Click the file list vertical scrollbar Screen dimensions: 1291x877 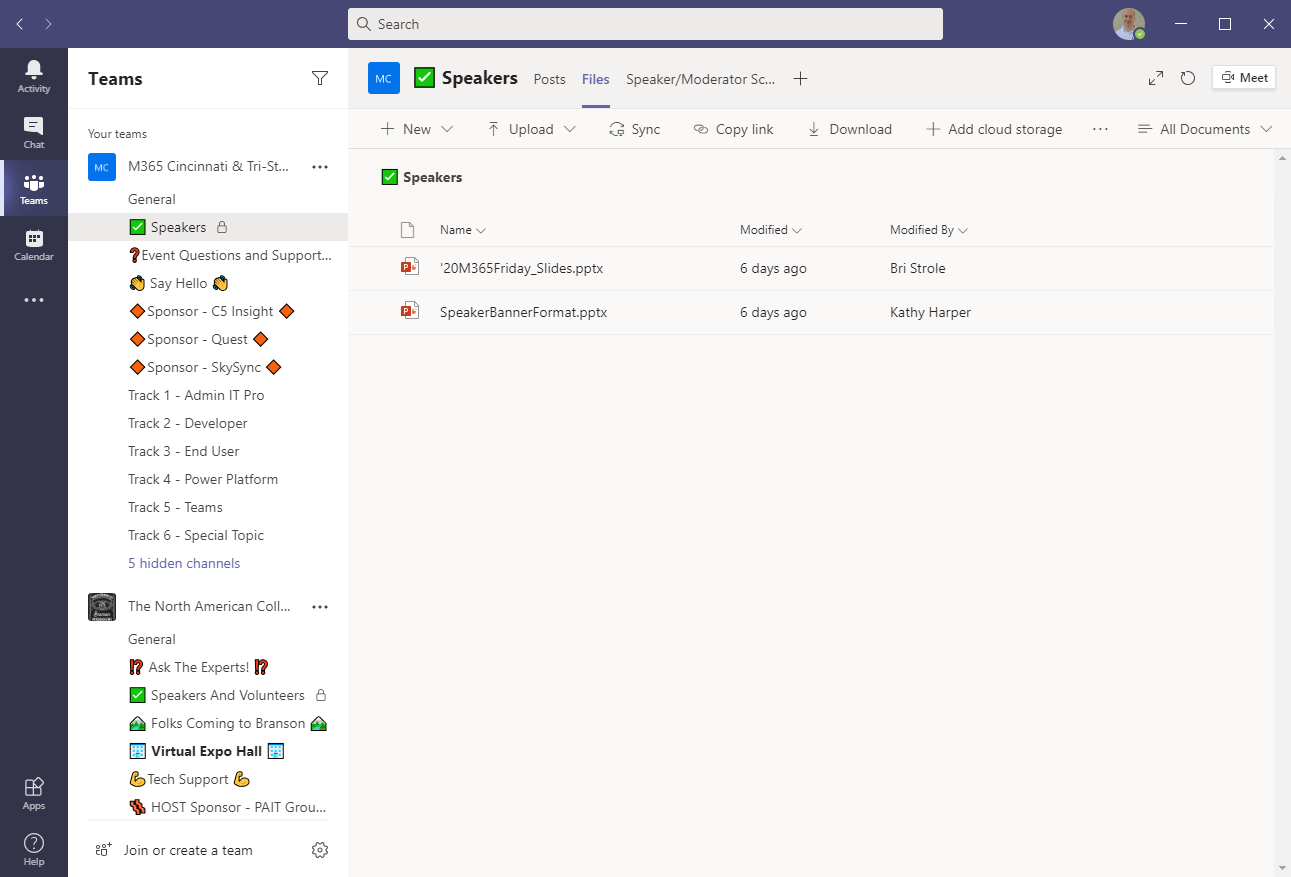pos(1283,512)
